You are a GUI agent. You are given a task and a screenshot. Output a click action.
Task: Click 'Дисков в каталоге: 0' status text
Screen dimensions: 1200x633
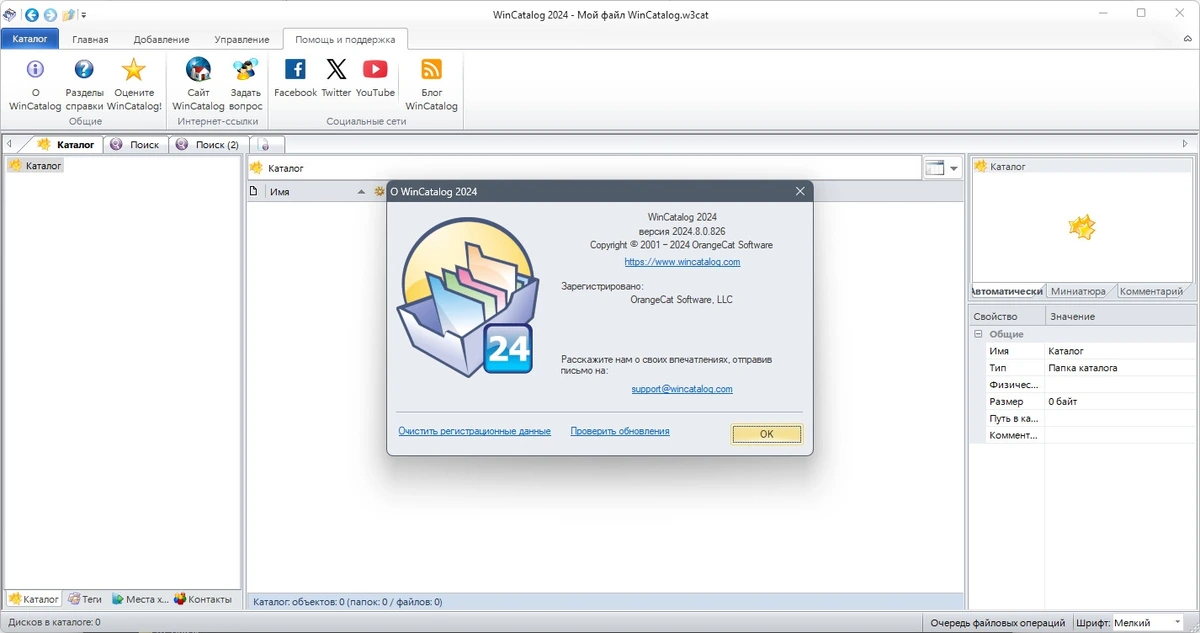[54, 622]
